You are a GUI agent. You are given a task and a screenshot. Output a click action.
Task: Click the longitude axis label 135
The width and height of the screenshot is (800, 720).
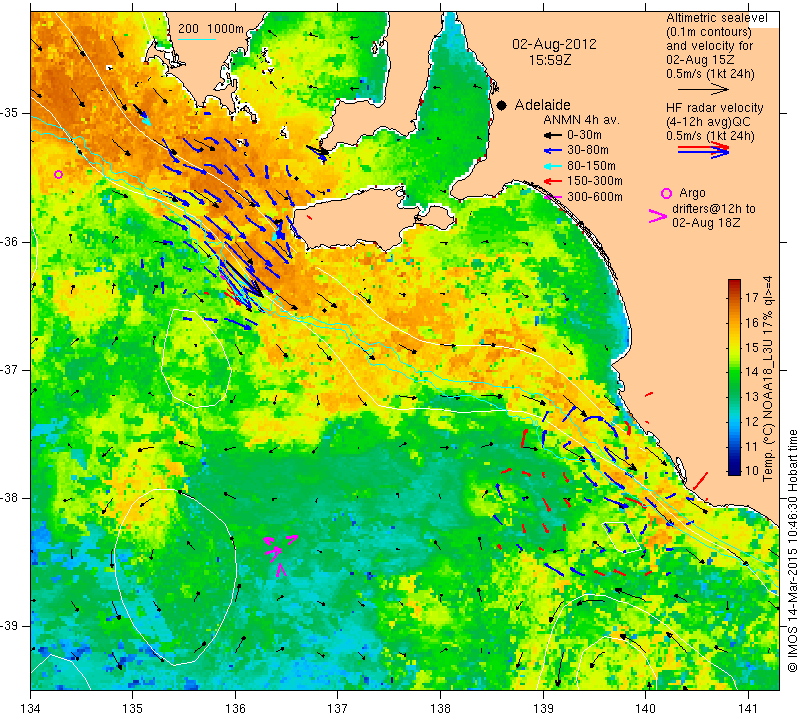pos(133,709)
